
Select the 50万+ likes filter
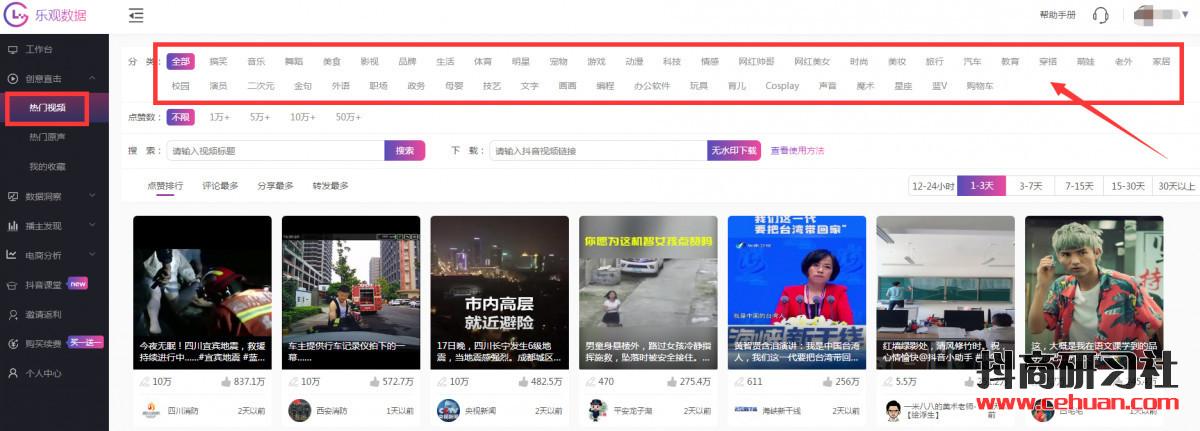(x=348, y=117)
